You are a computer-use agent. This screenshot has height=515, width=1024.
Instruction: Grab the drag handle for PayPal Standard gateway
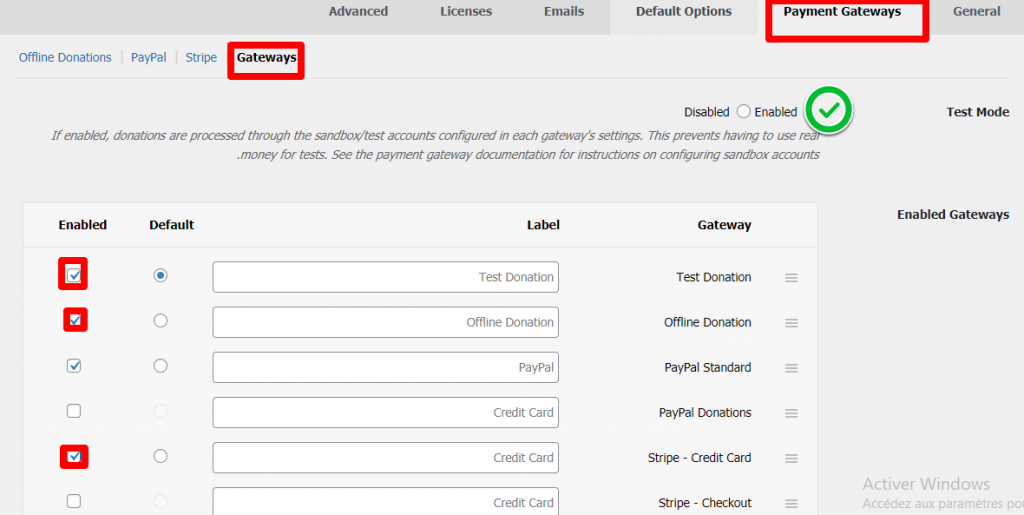[x=791, y=367]
